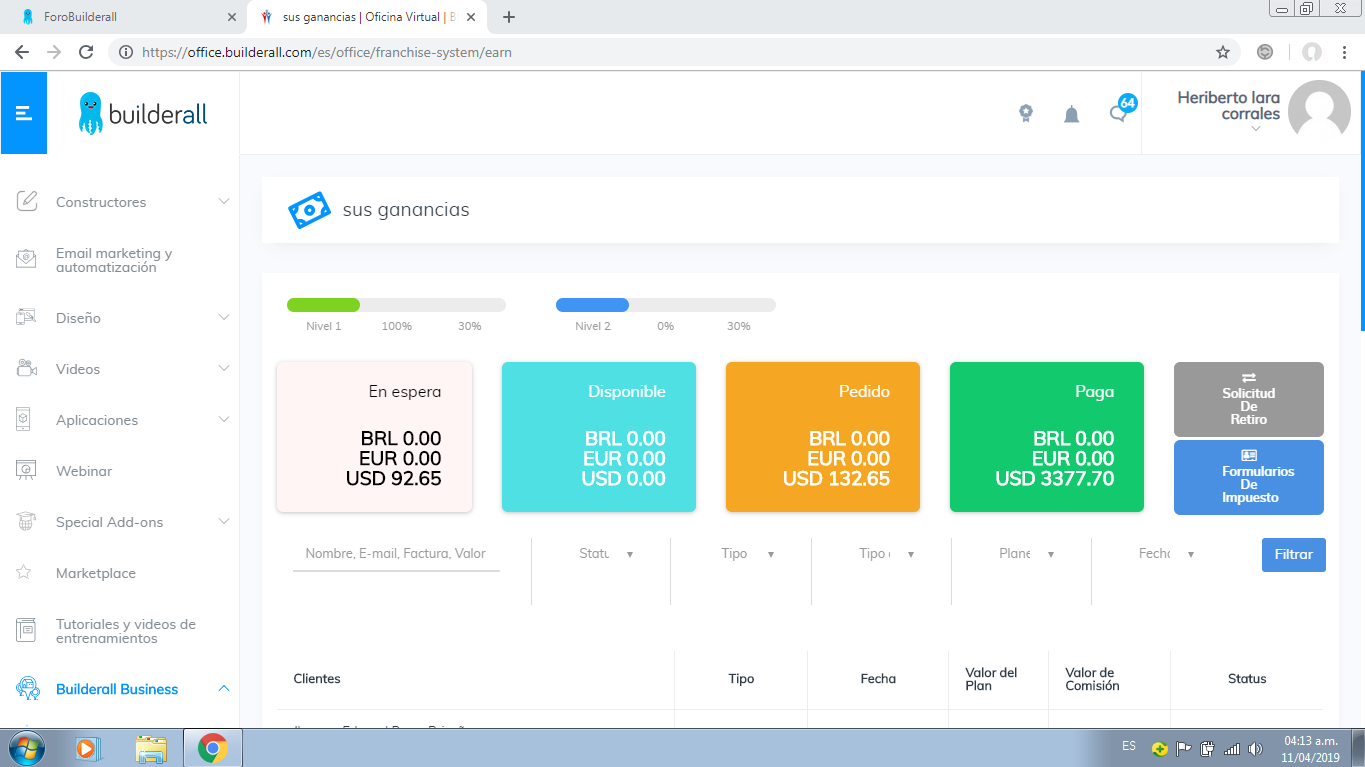Click the Marketplace star icon
Viewport: 1365px width, 767px height.
pyautogui.click(x=24, y=573)
